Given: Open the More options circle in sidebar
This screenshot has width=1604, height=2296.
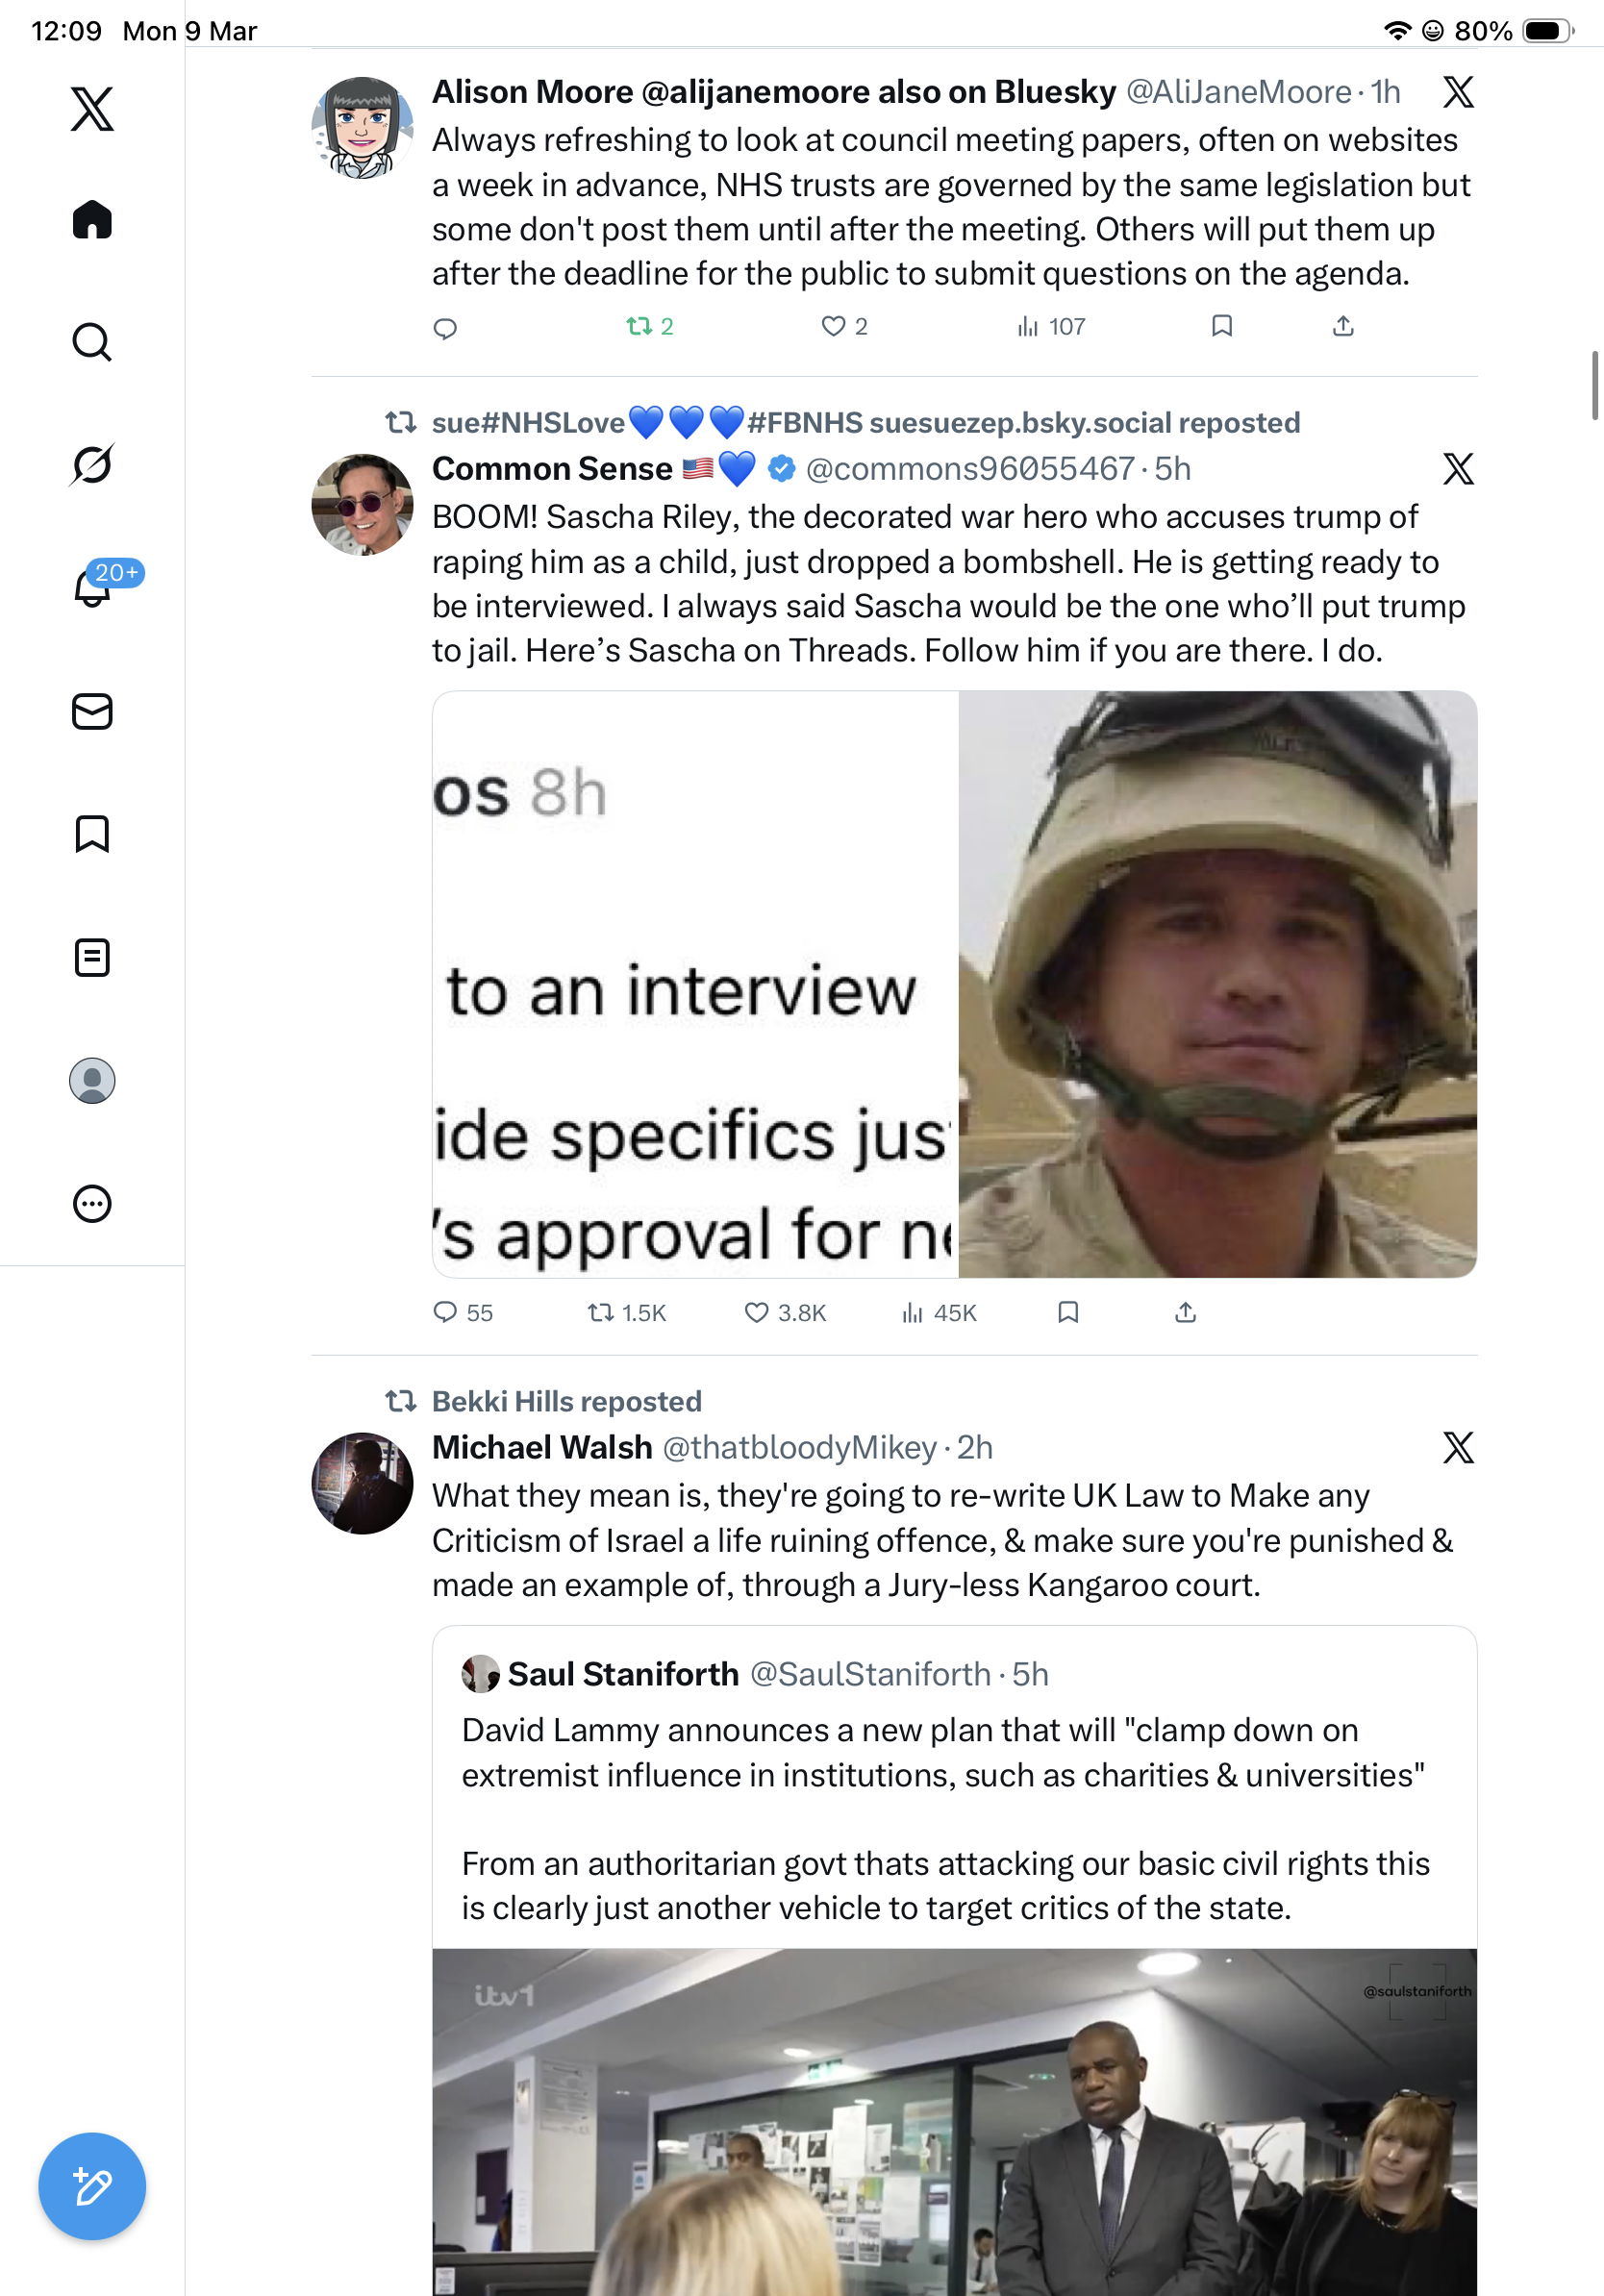Looking at the screenshot, I should coord(92,1204).
